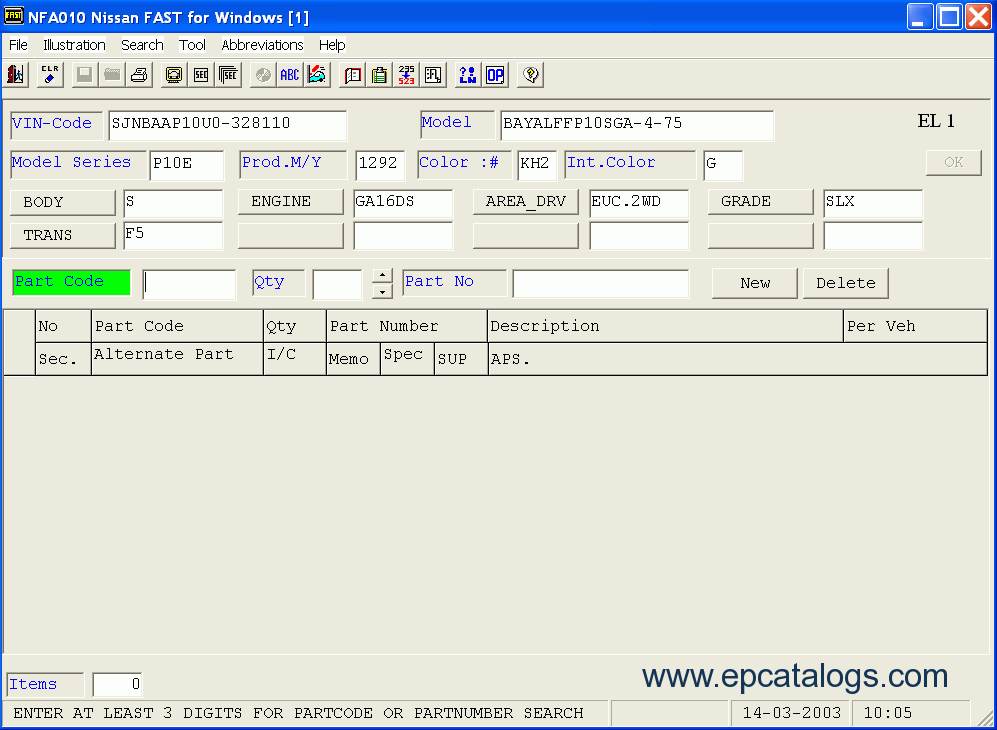997x730 pixels.
Task: Click the Color field KH2
Action: click(537, 165)
